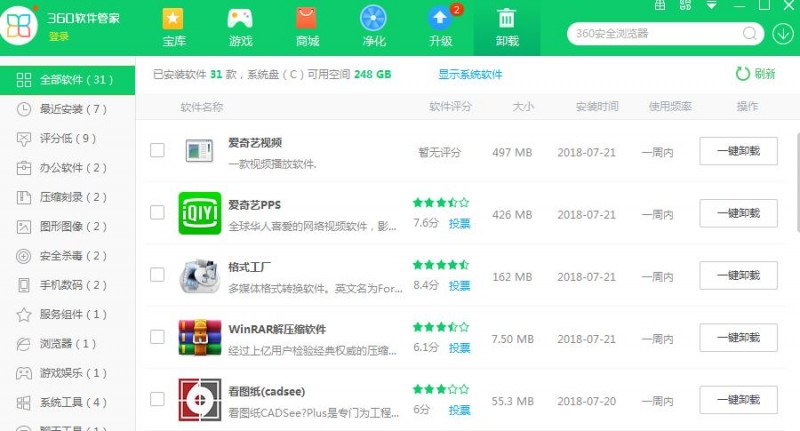Select 服务组件 (1) category
The width and height of the screenshot is (800, 431).
click(67, 314)
